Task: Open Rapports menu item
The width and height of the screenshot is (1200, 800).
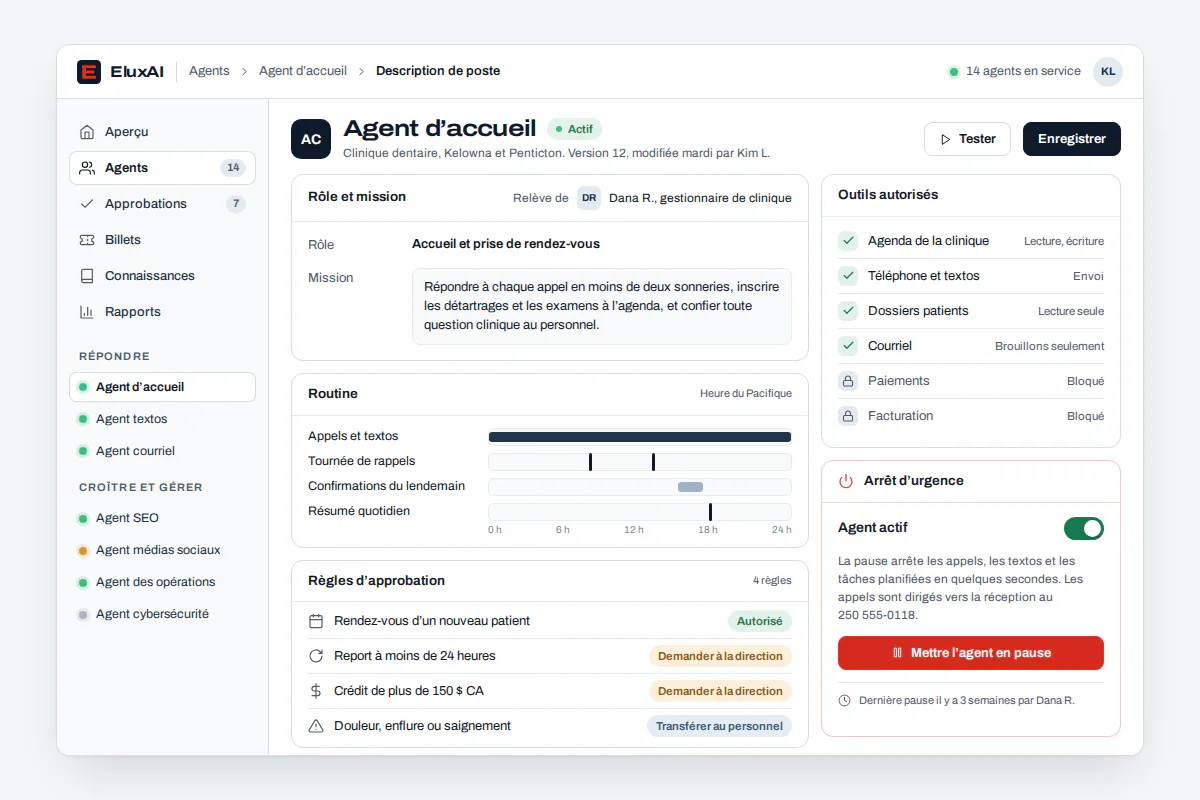Action: coord(162,312)
